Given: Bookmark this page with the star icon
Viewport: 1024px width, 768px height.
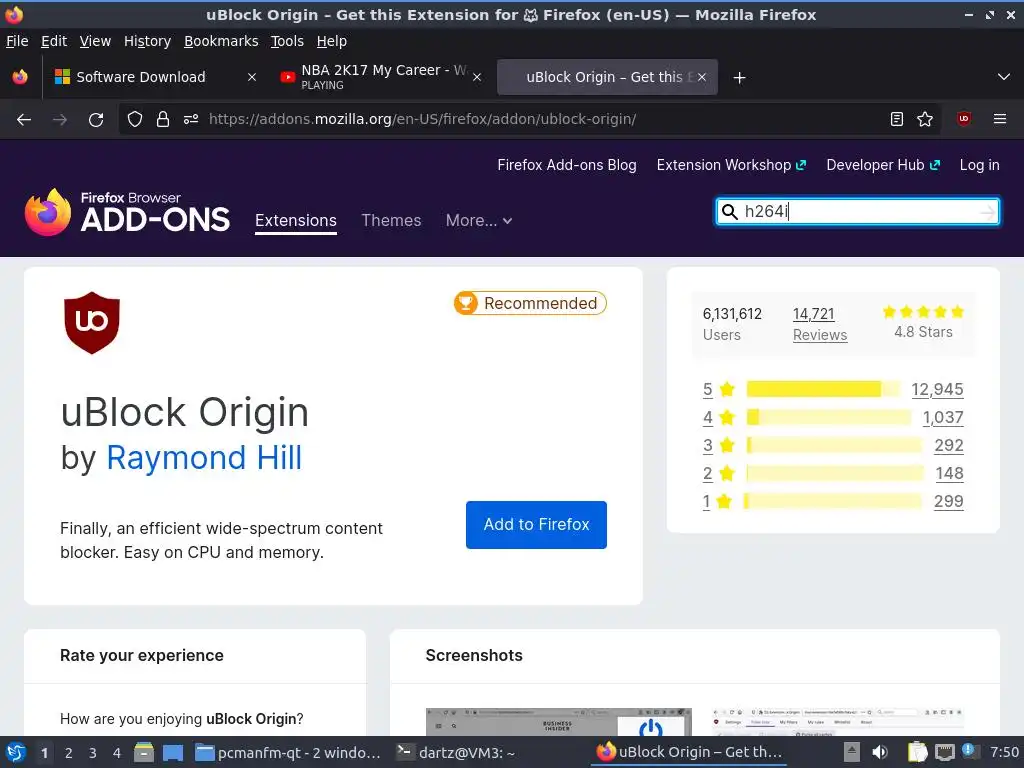Looking at the screenshot, I should 925,119.
